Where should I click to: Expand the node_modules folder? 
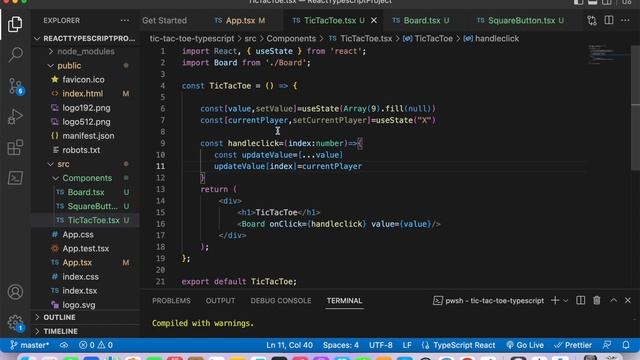tap(85, 51)
